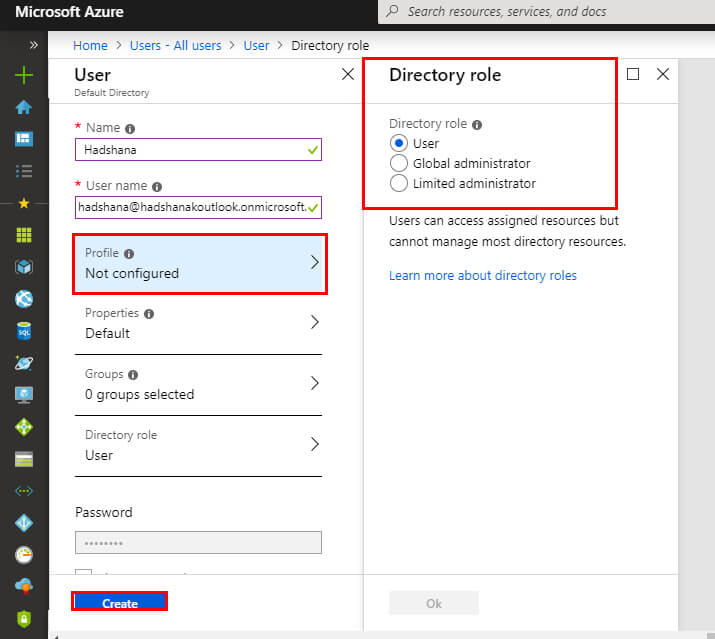Click the Directory role breadcrumb text

pyautogui.click(x=330, y=46)
